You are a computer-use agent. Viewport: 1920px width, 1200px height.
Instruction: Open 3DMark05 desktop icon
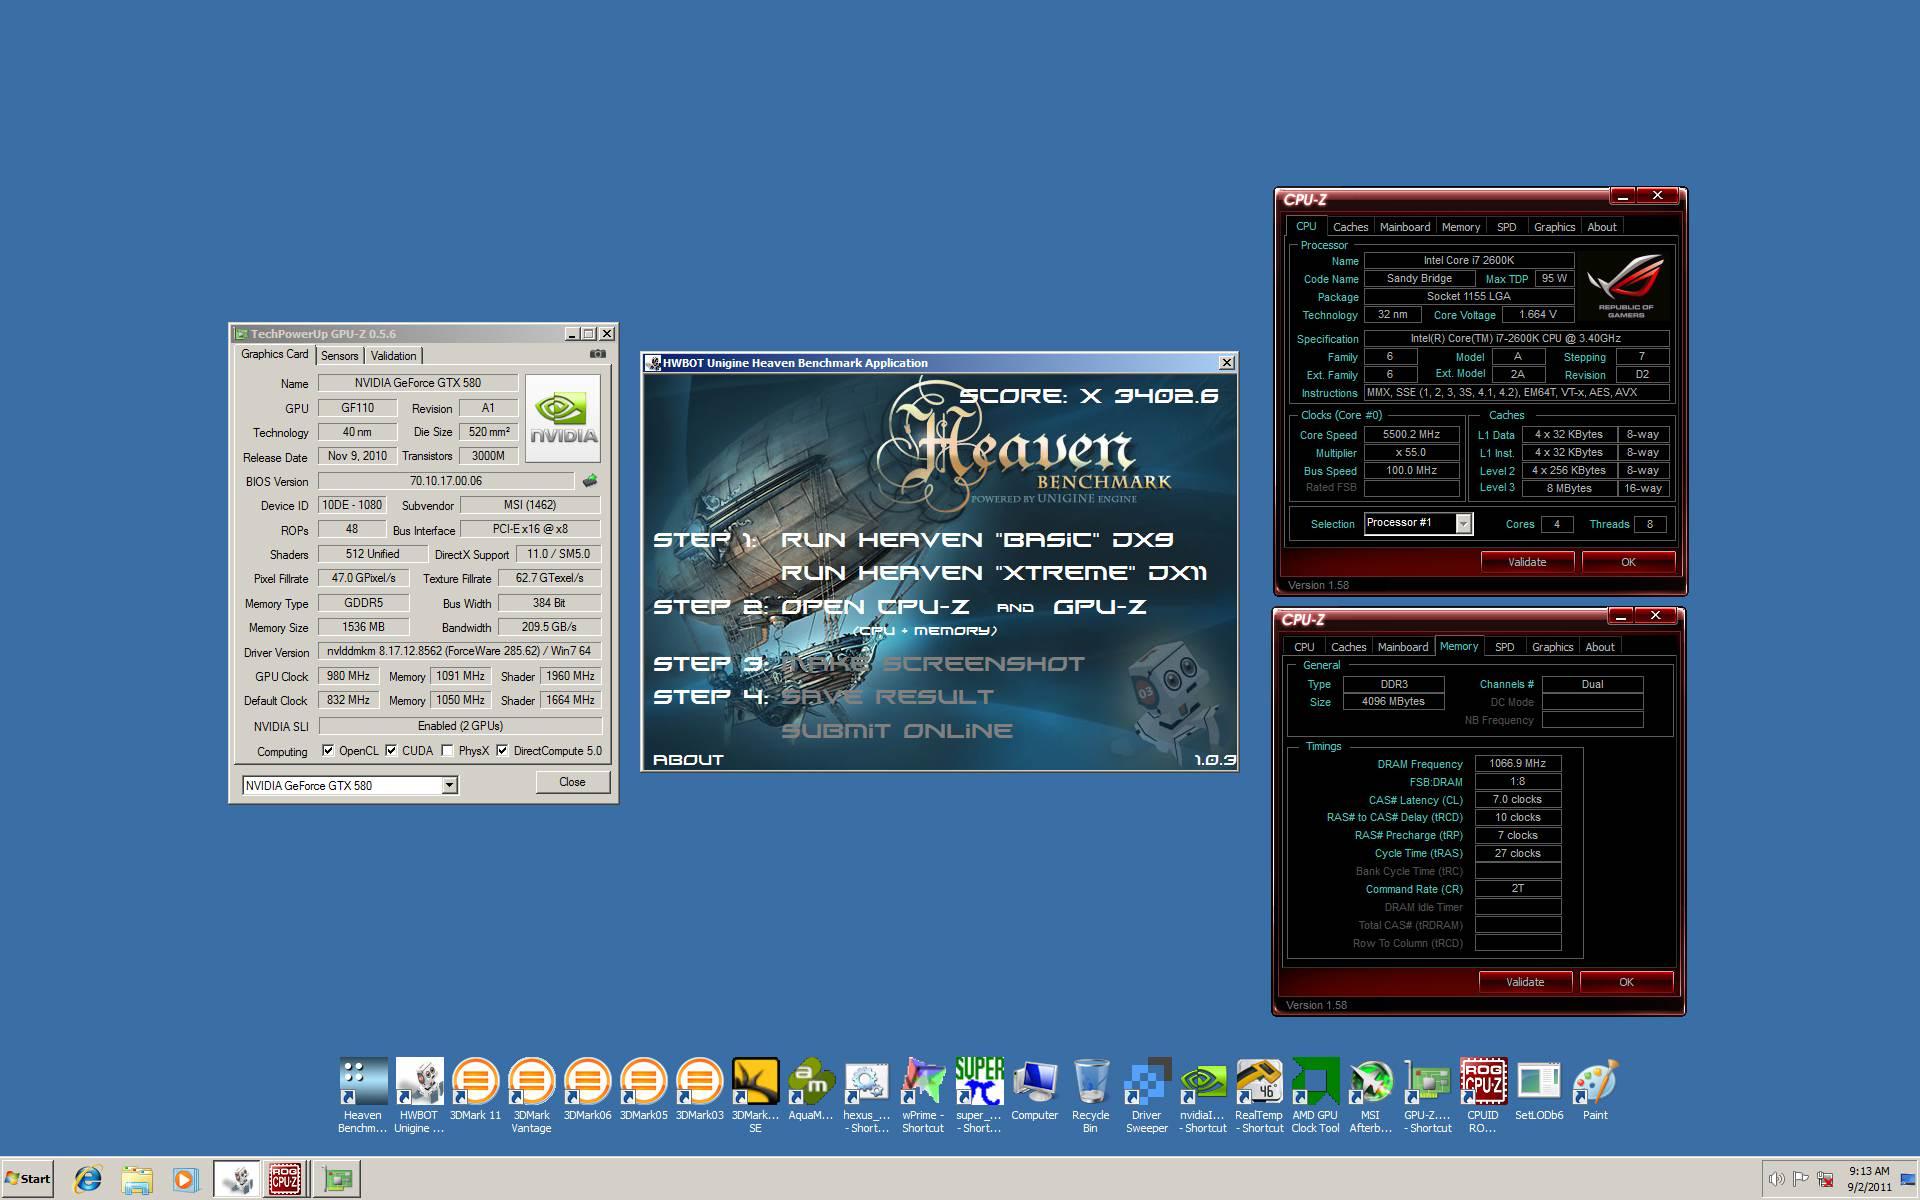(643, 1090)
